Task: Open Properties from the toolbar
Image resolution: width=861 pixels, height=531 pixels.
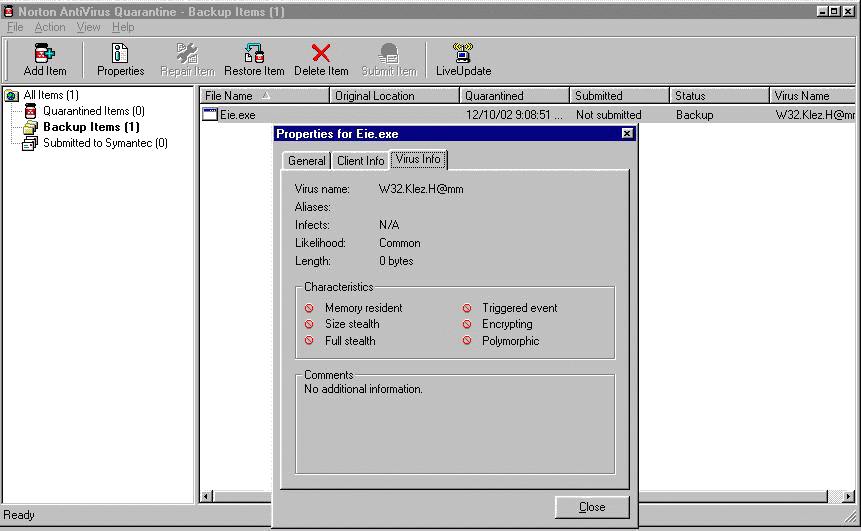Action: click(120, 54)
